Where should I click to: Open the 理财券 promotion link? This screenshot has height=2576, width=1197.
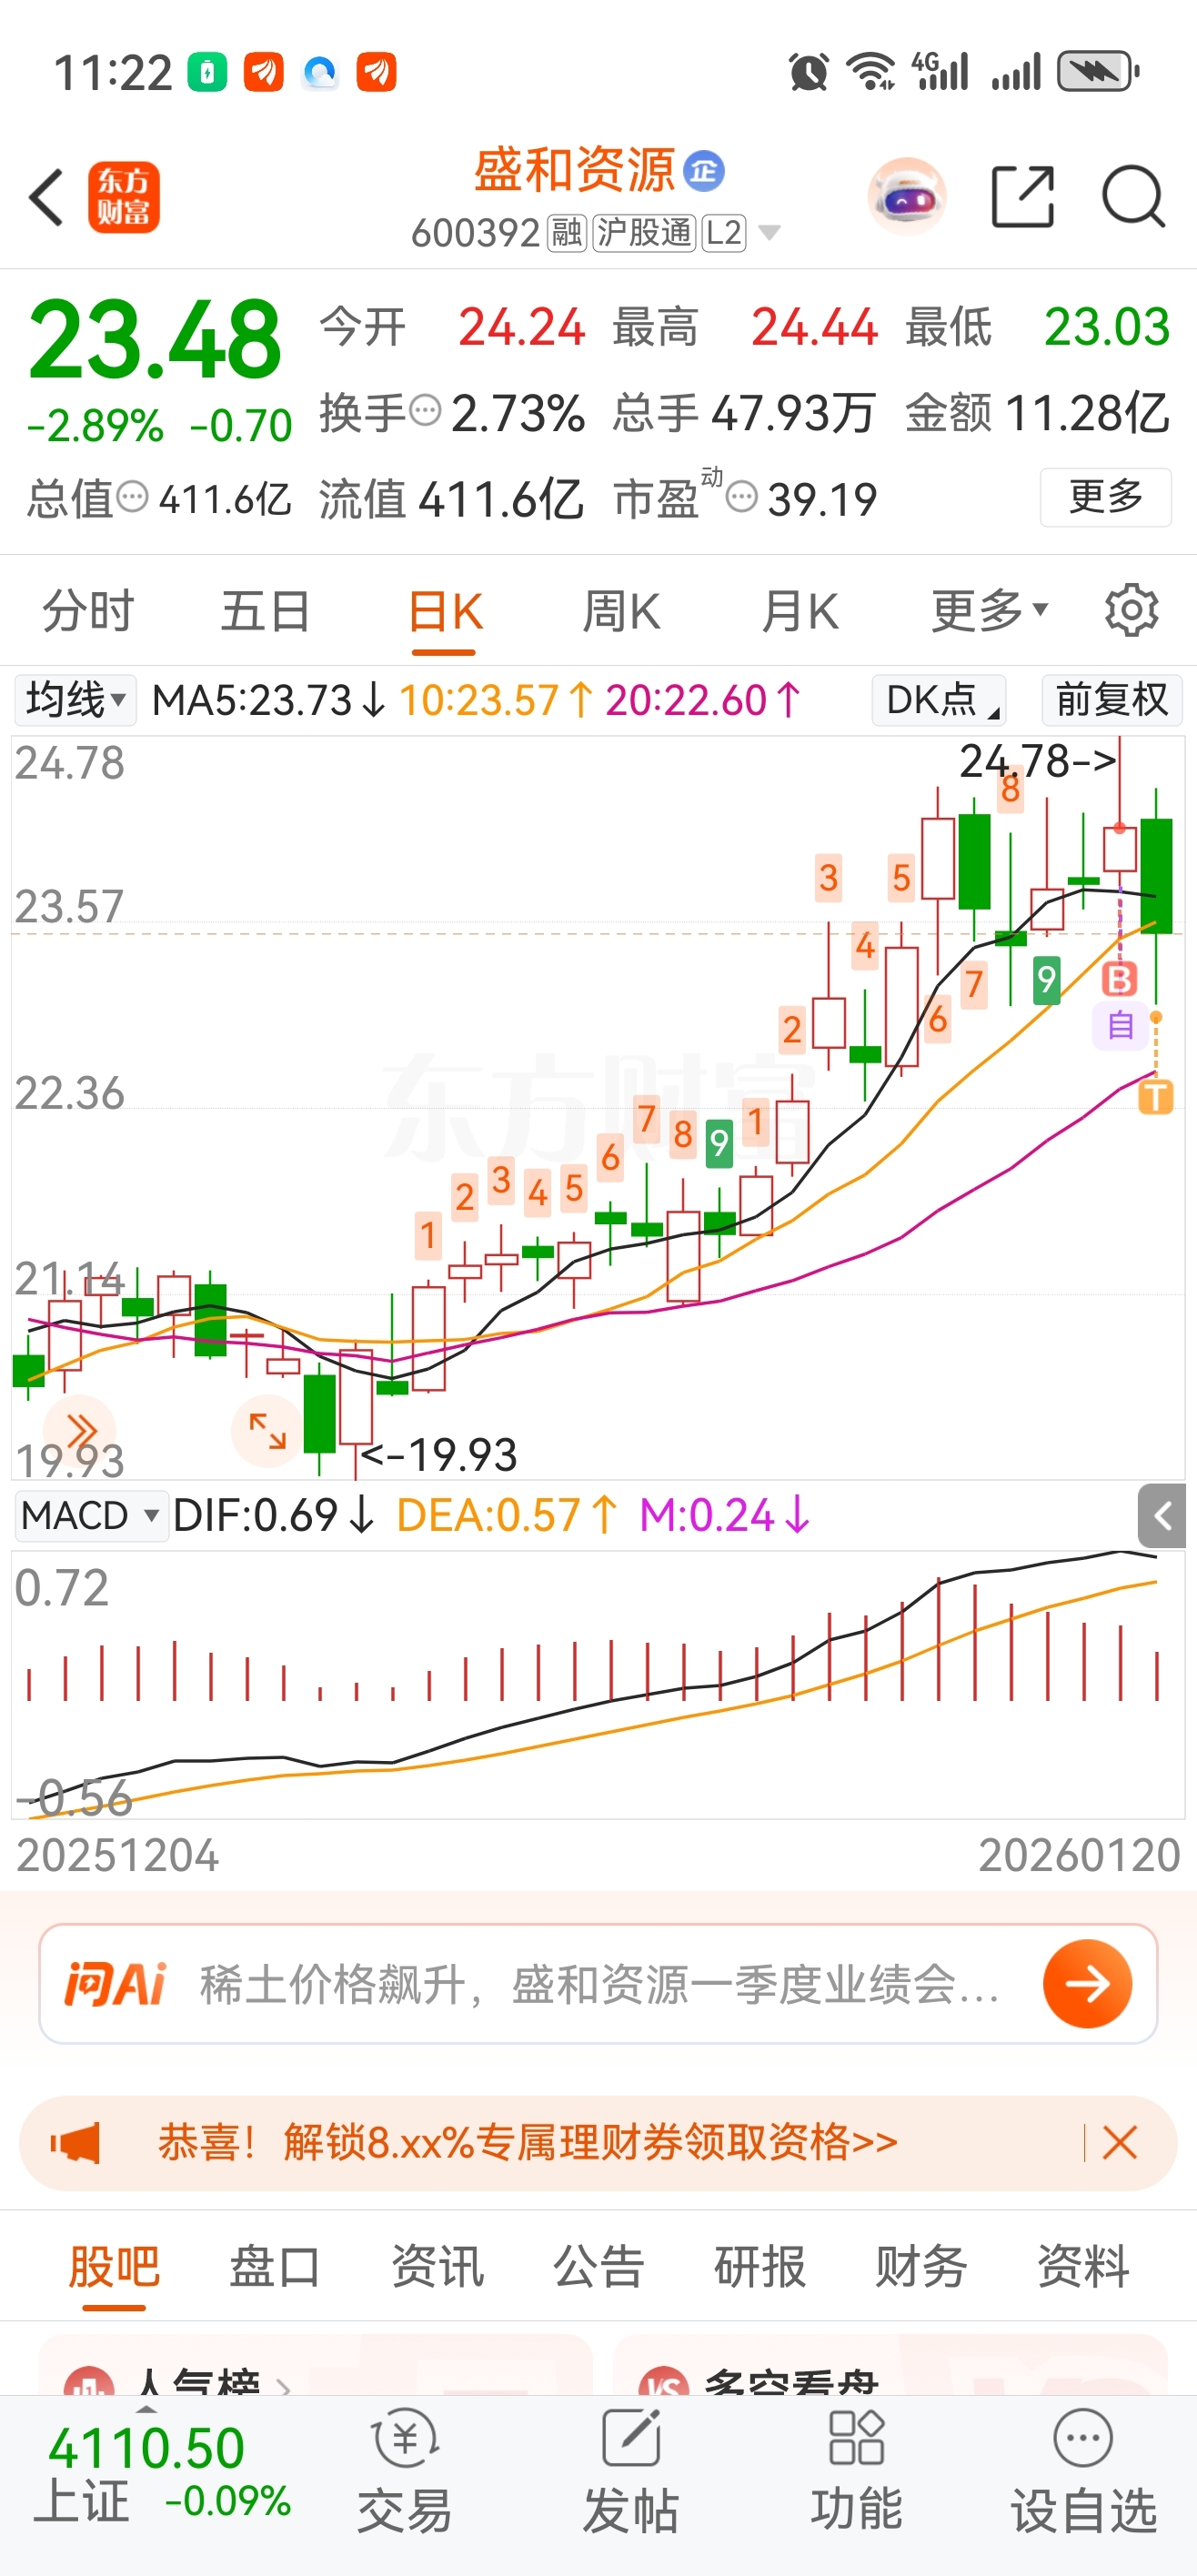pyautogui.click(x=527, y=2143)
